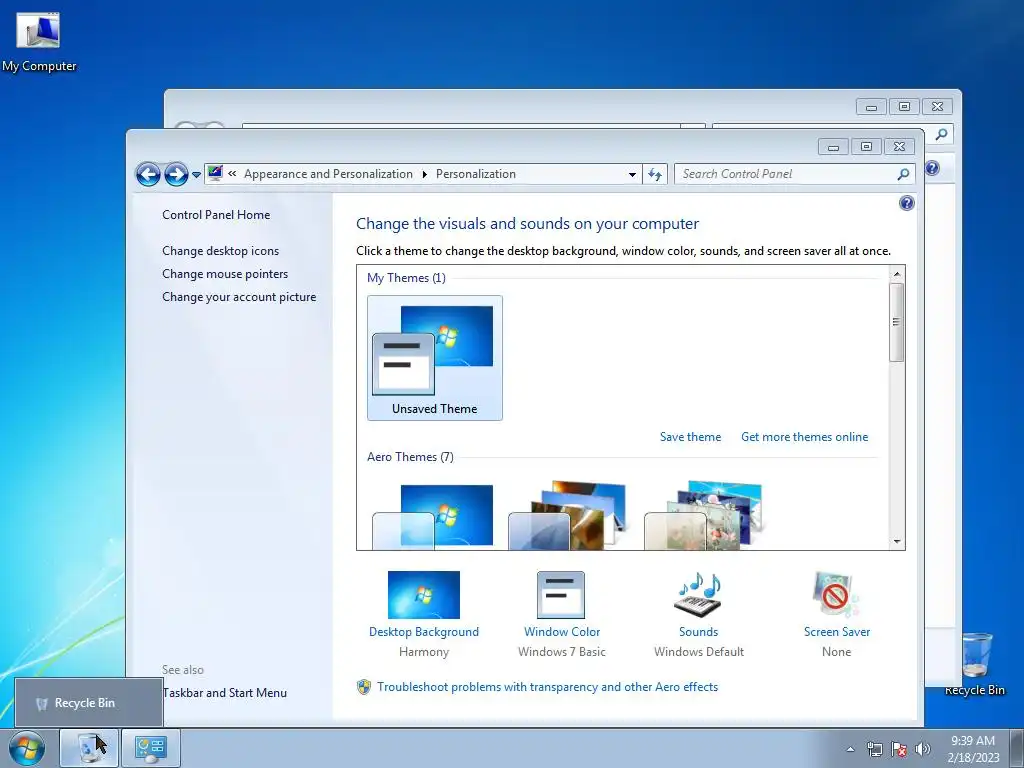The width and height of the screenshot is (1024, 768).
Task: Open Change mouse pointers
Action: [225, 274]
